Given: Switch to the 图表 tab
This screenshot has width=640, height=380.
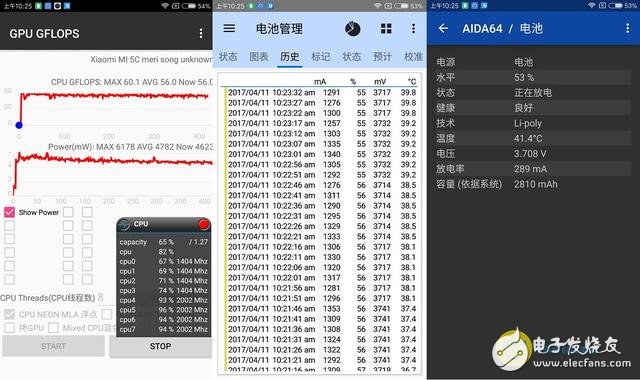Looking at the screenshot, I should point(259,56).
